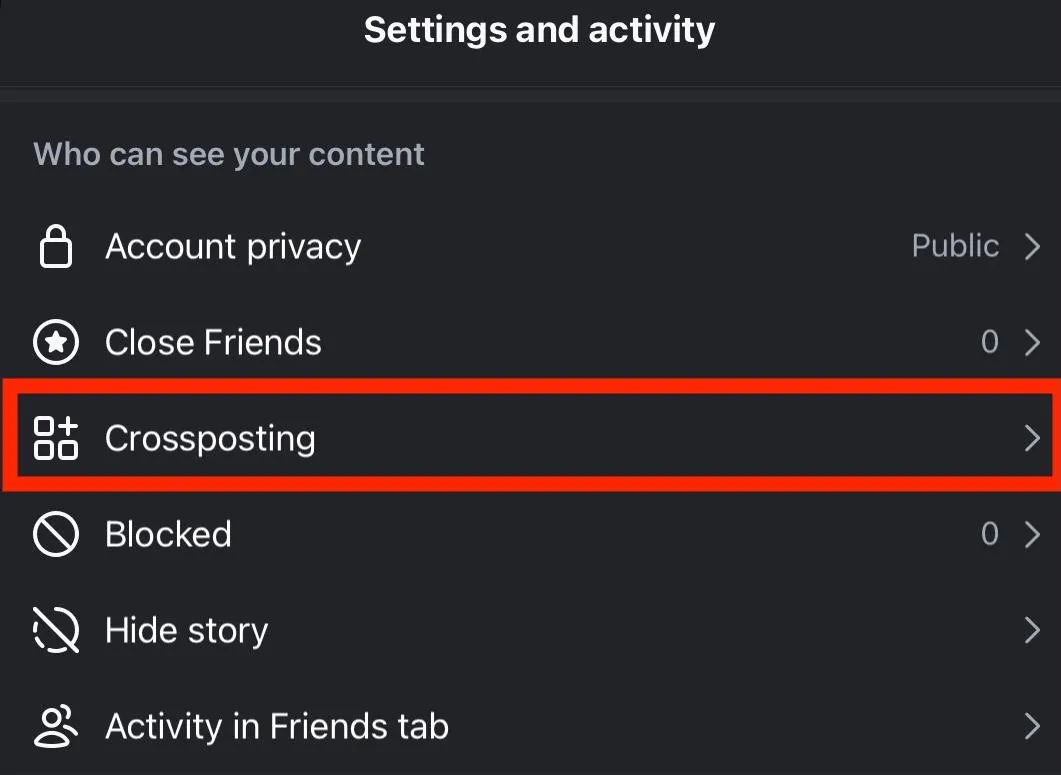This screenshot has width=1061, height=775.
Task: Open the Account privacy setting
Action: point(233,247)
